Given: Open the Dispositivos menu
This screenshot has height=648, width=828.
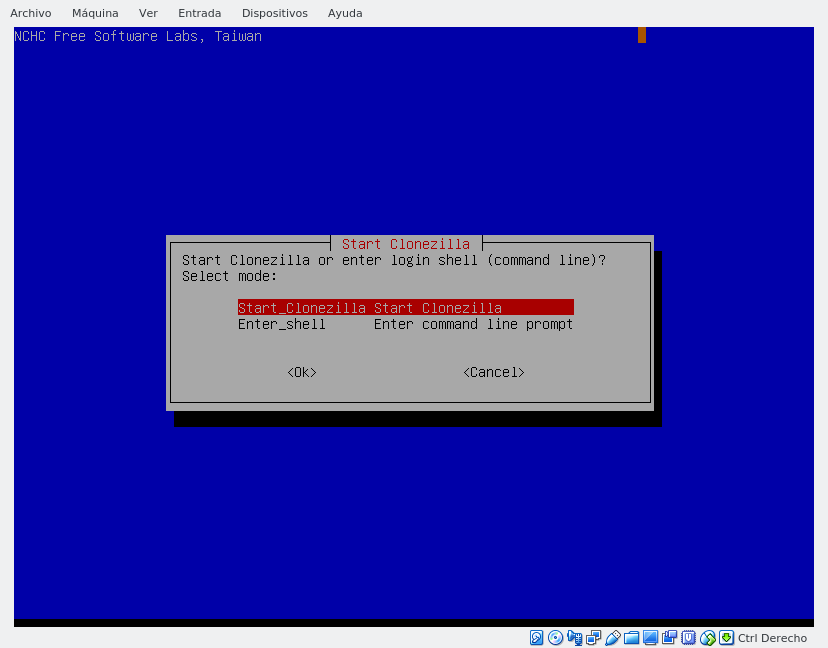Looking at the screenshot, I should 275,13.
